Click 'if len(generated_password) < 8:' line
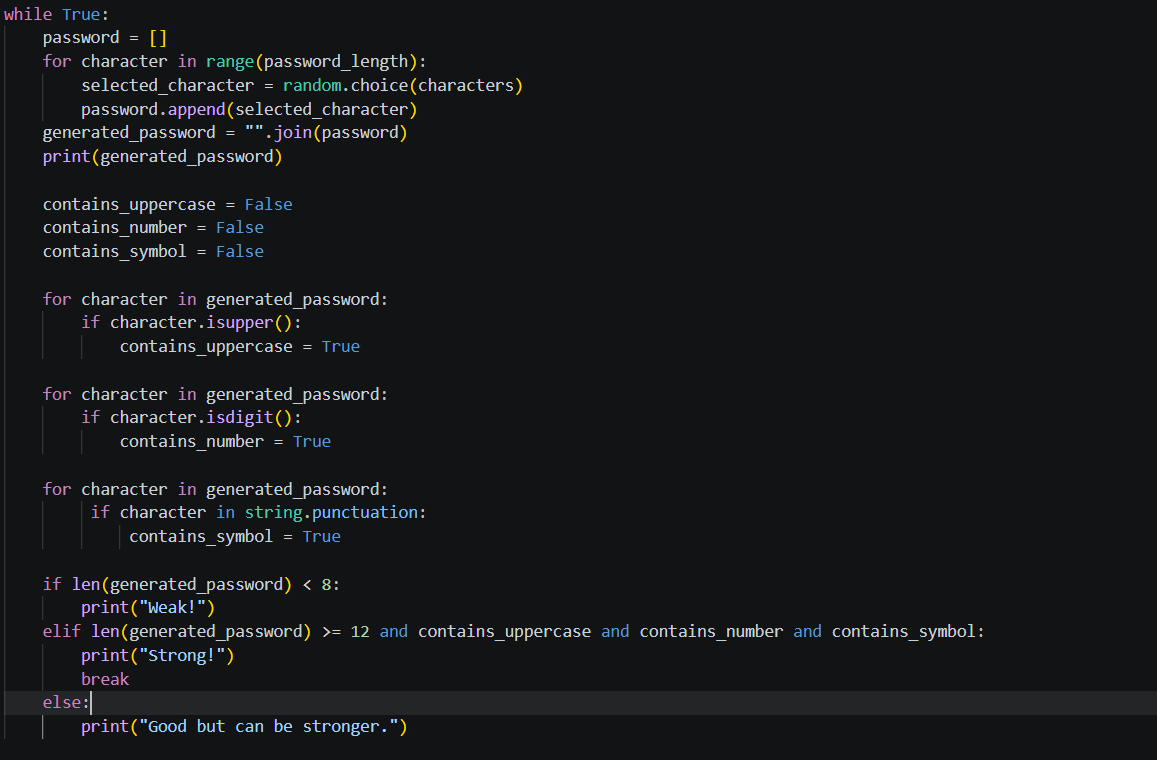 (x=191, y=584)
